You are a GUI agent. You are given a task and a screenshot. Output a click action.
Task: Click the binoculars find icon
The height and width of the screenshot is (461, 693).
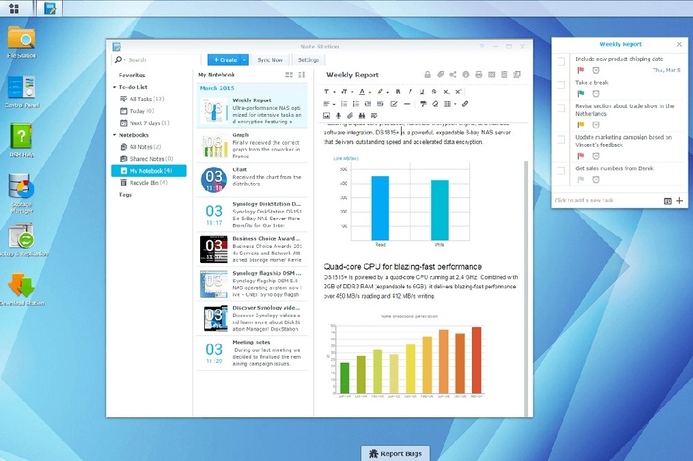(362, 116)
